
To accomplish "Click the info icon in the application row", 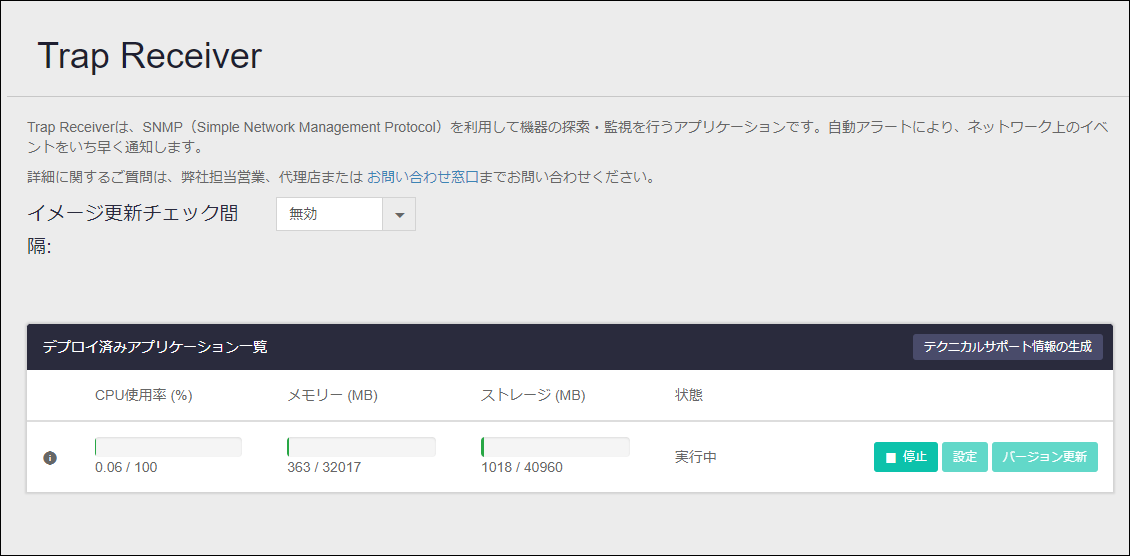I will pos(50,457).
